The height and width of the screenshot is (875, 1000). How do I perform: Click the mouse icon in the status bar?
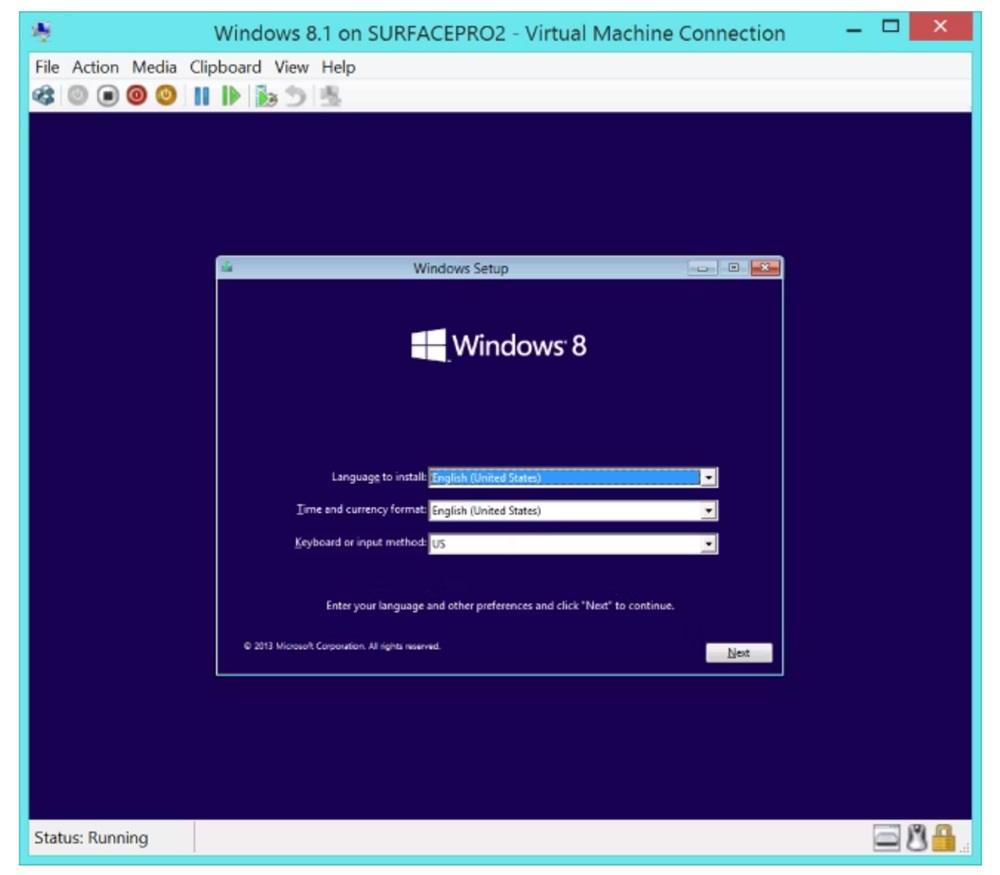pos(916,838)
